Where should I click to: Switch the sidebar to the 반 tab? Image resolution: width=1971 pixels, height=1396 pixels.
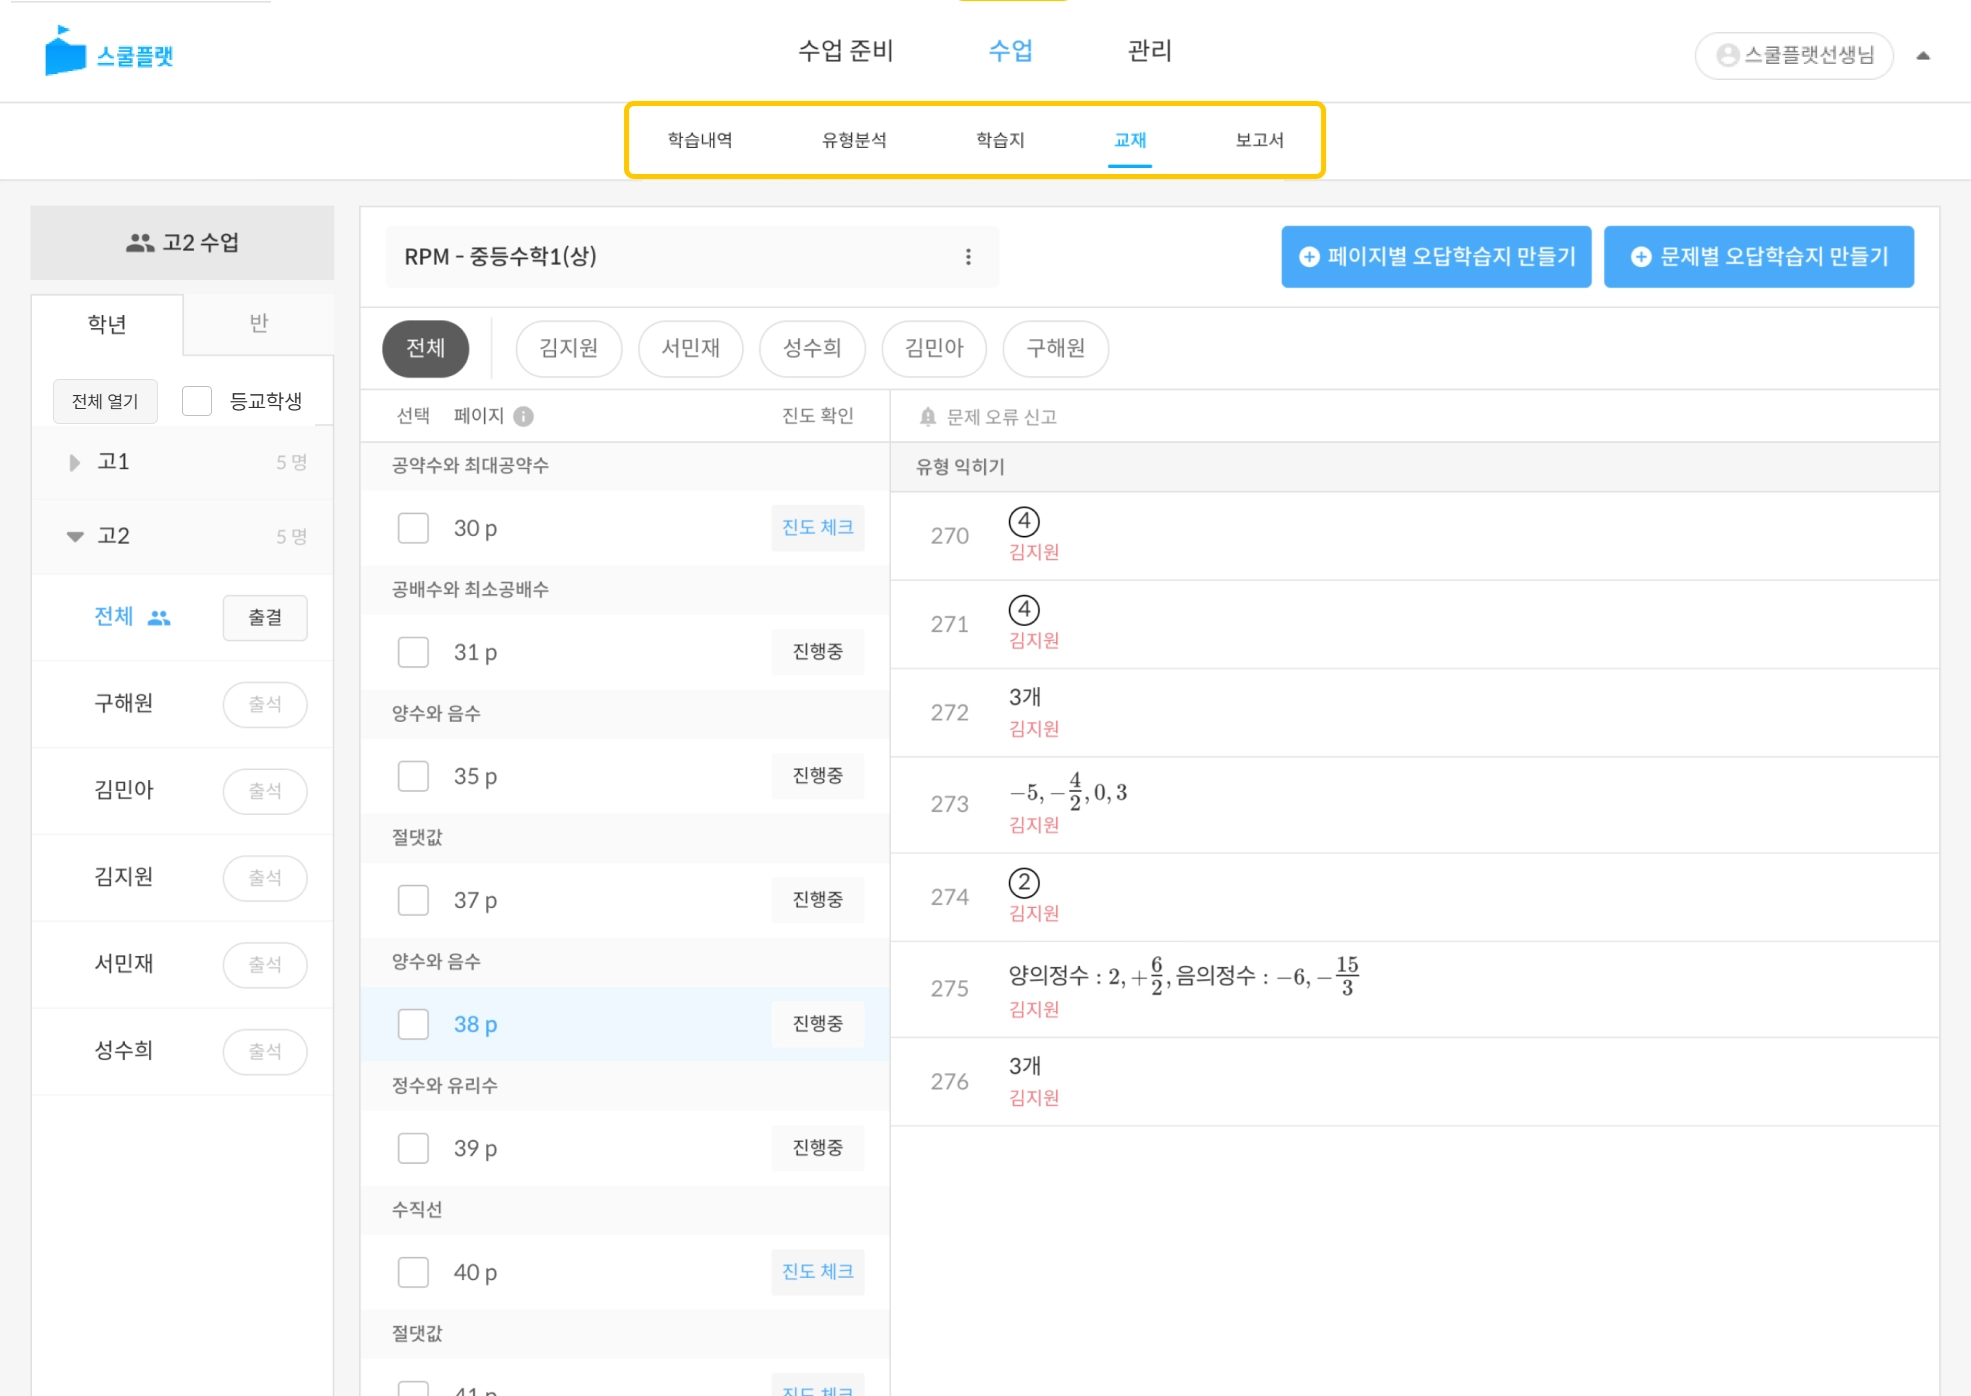[258, 323]
